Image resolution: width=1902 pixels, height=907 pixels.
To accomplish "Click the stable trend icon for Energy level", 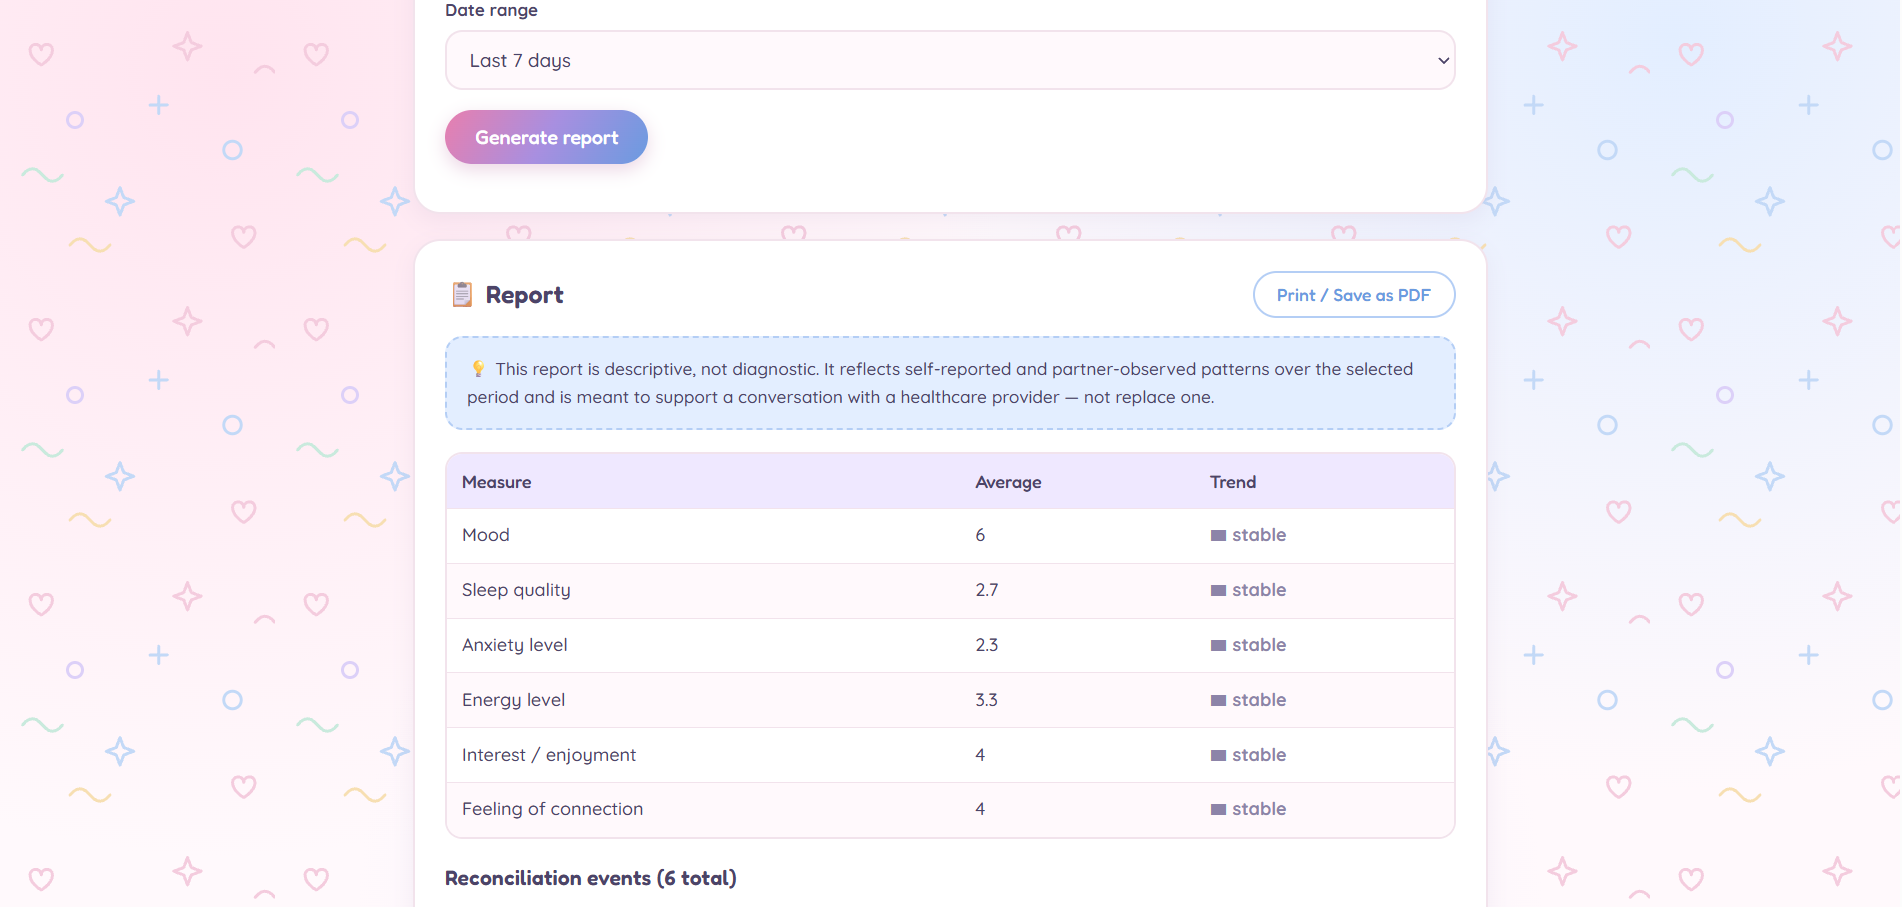I will tap(1218, 701).
